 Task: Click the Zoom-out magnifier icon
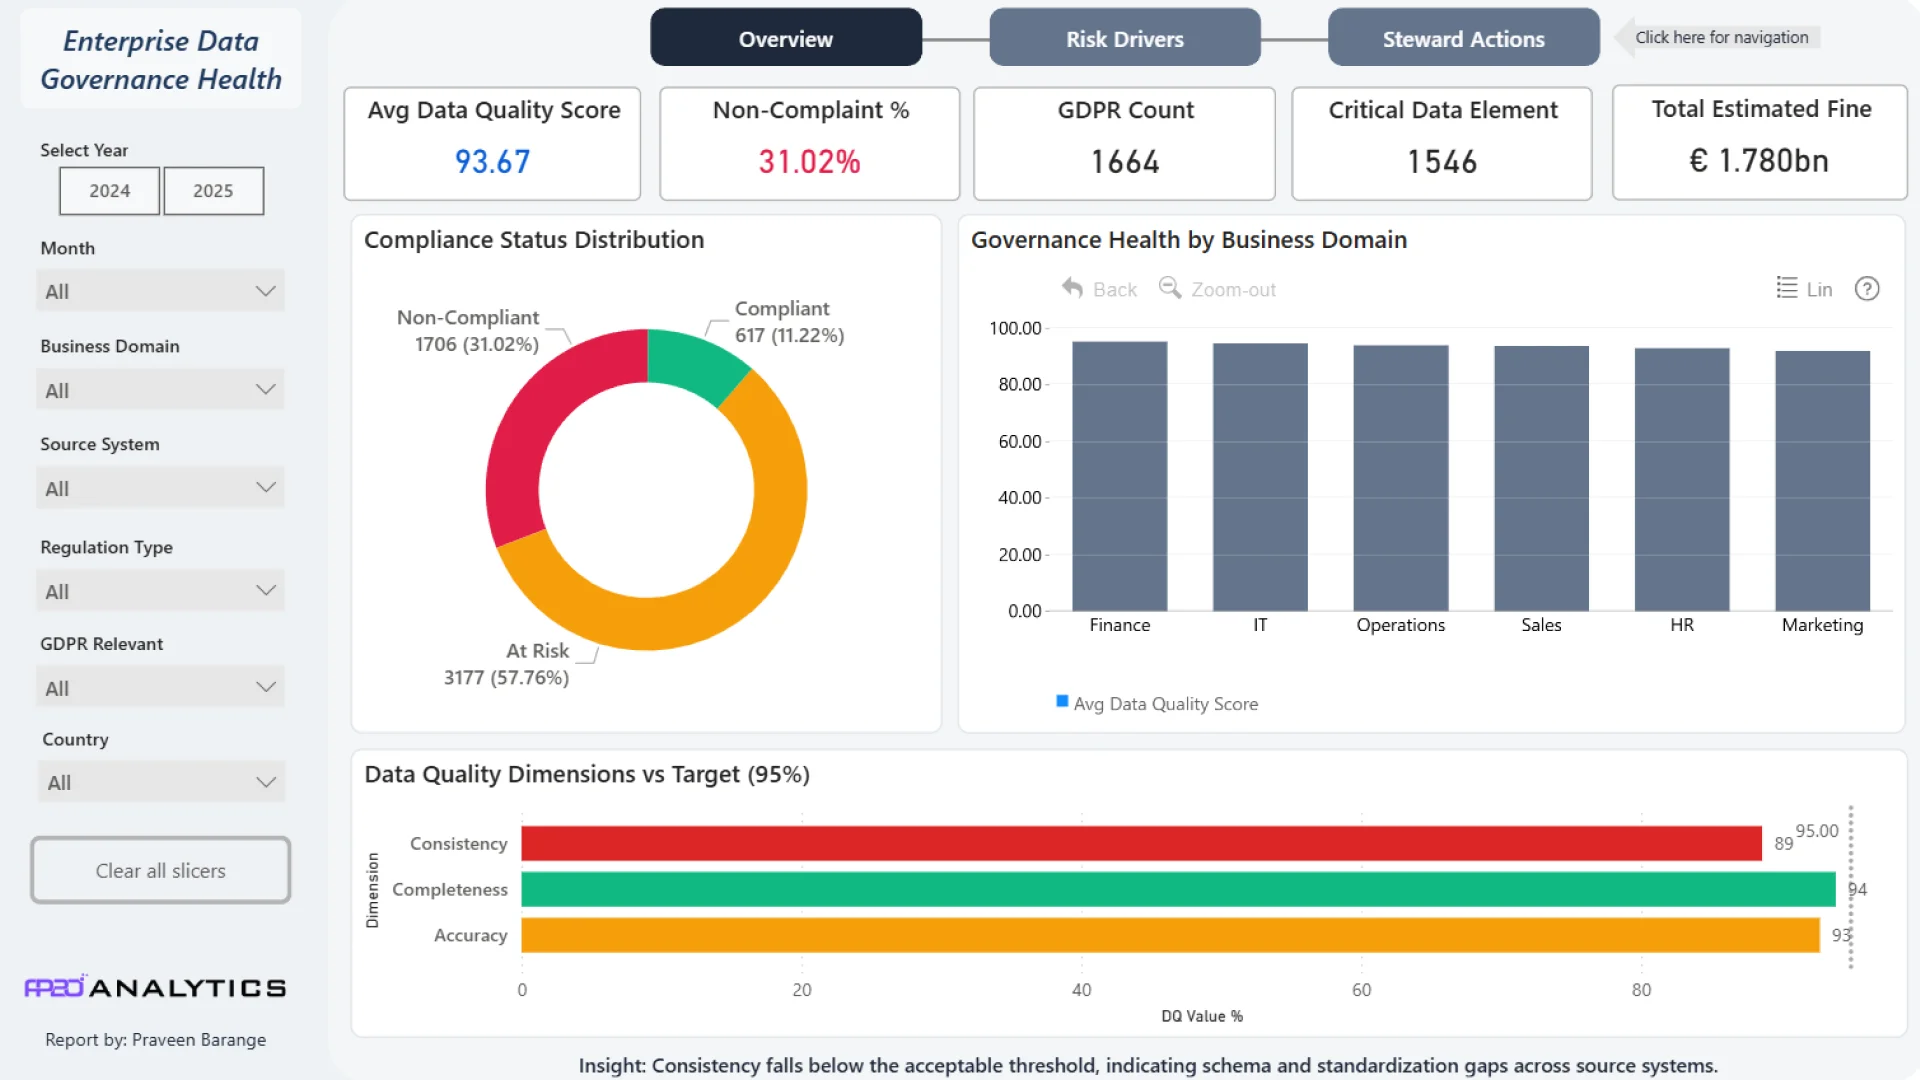(1169, 288)
